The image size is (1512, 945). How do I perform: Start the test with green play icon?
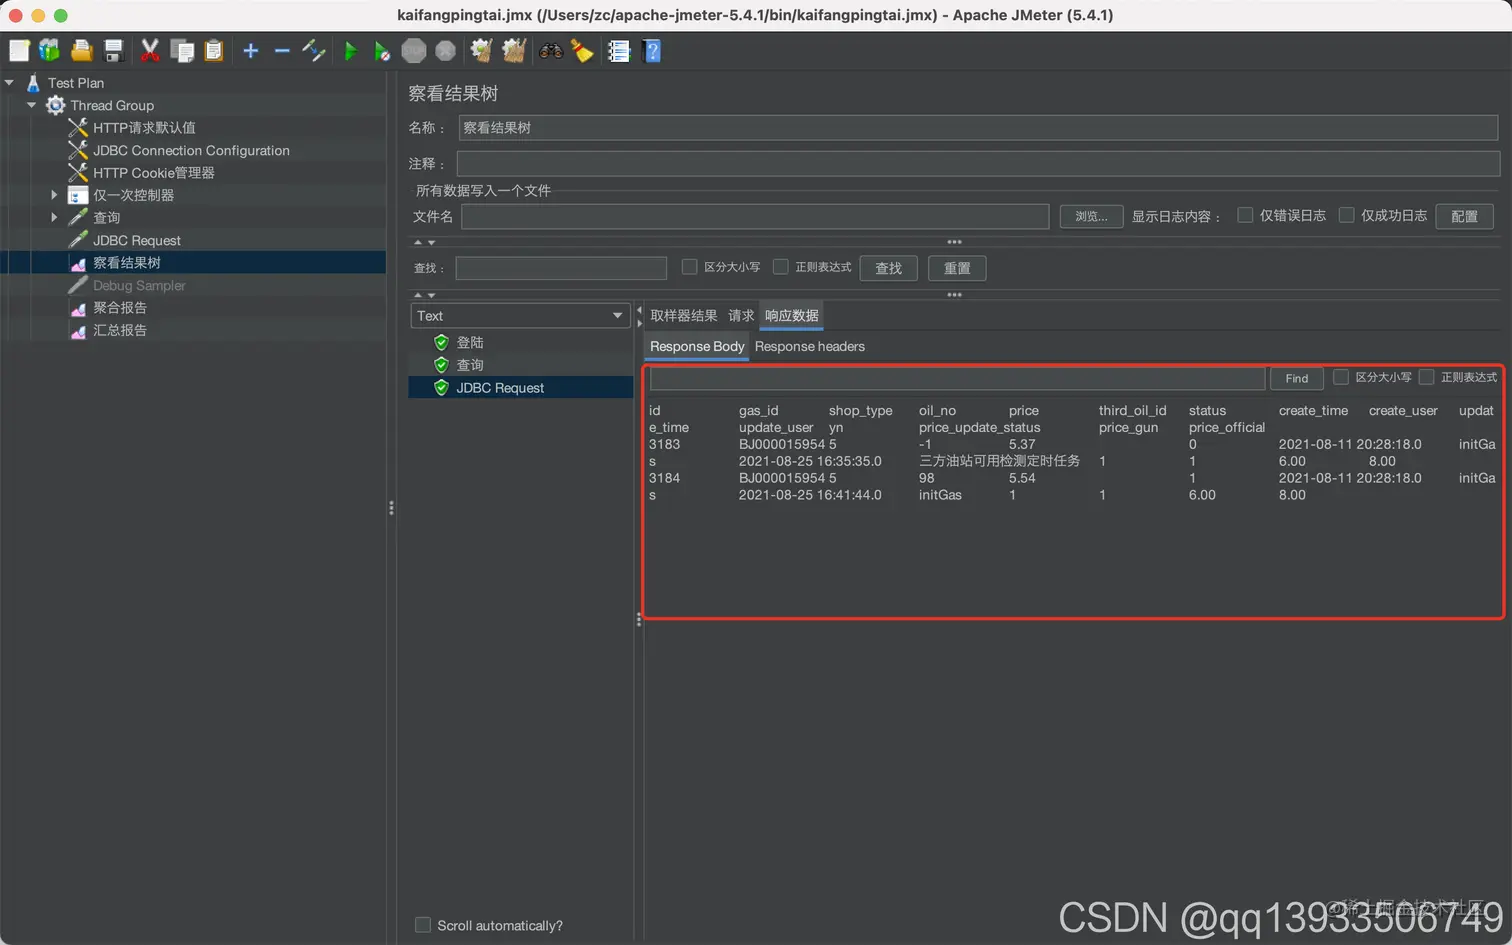tap(350, 51)
